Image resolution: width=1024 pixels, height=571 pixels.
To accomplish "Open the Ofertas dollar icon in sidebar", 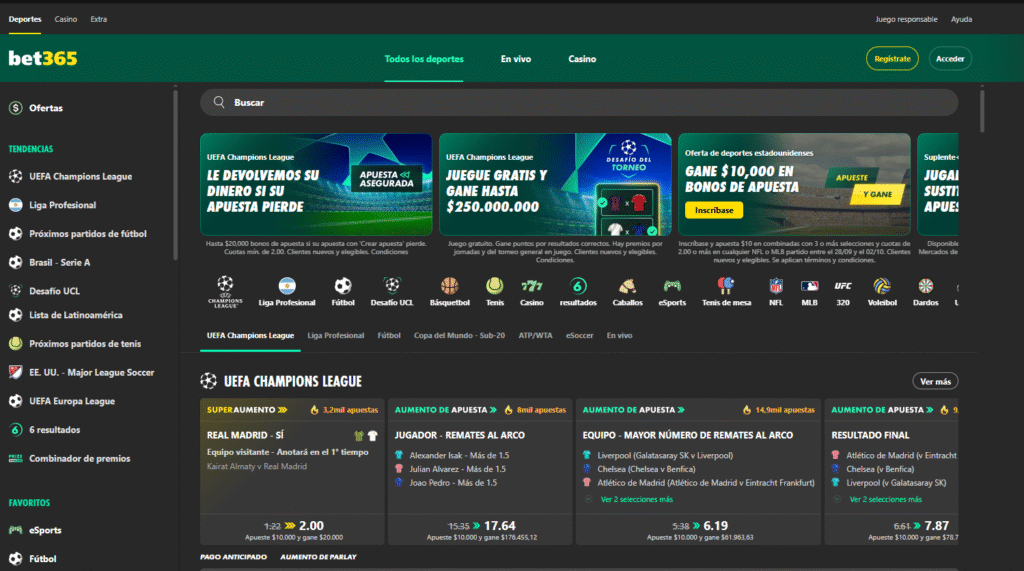I will 16,108.
